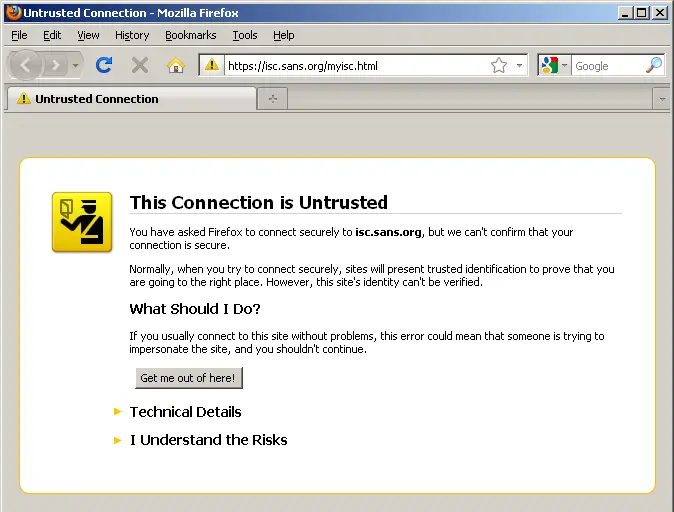Click the warning site identity icon in address bar
Viewport: 674px width, 512px height.
[211, 65]
